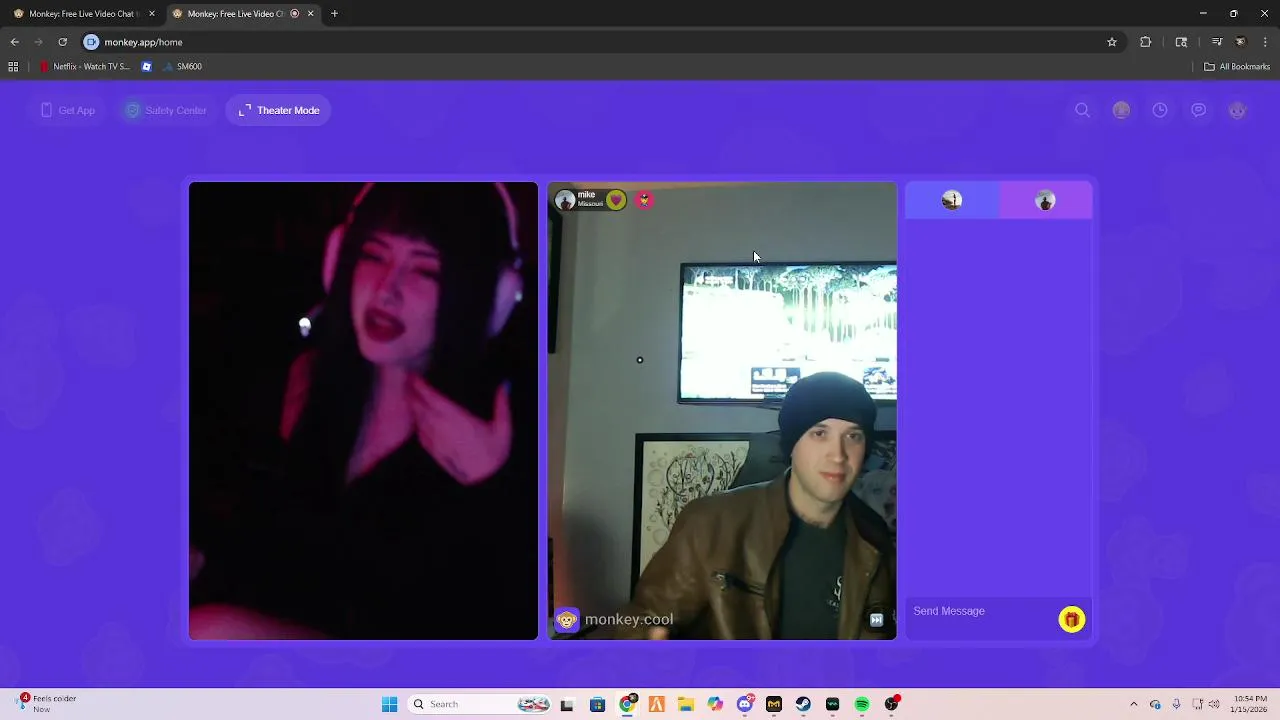The width and height of the screenshot is (1280, 720).
Task: Click mike's webcam video panel
Action: (722, 411)
